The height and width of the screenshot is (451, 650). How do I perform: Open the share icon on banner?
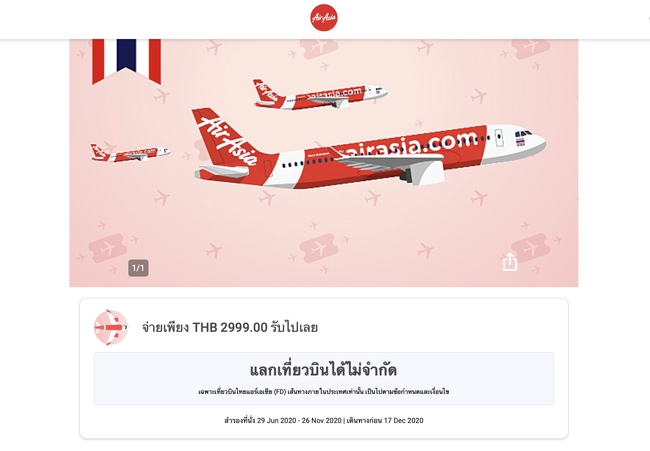pos(510,262)
